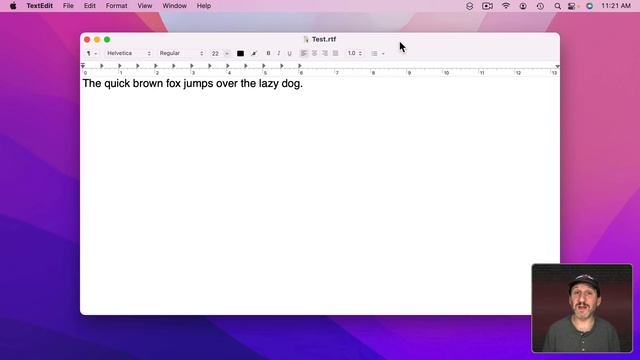640x360 pixels.
Task: Click the Test.rtf document proxy icon
Action: tap(306, 39)
